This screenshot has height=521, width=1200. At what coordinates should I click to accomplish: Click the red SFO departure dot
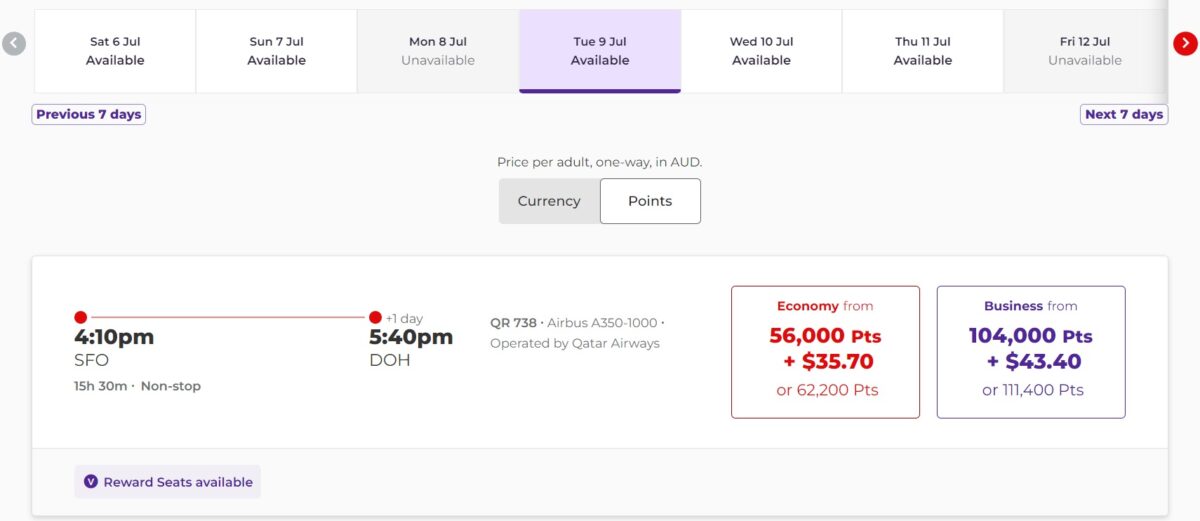pyautogui.click(x=81, y=317)
